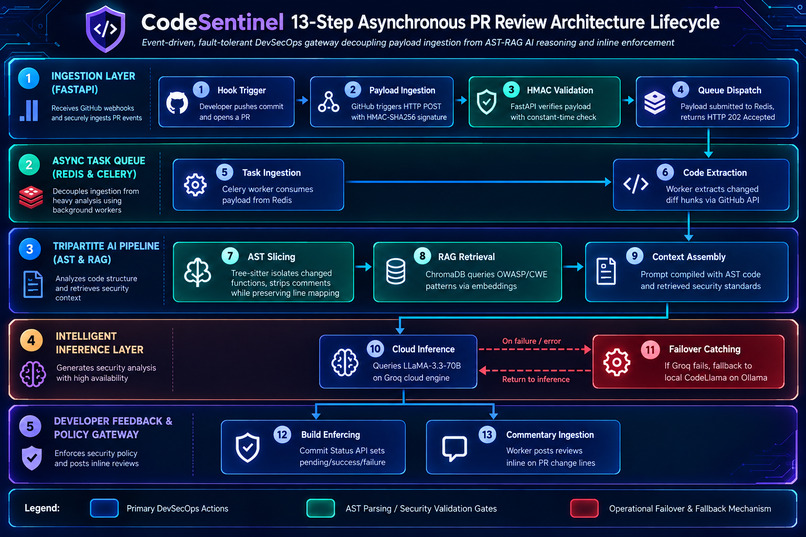Click the tree icon in AST Slicing

pos(197,272)
